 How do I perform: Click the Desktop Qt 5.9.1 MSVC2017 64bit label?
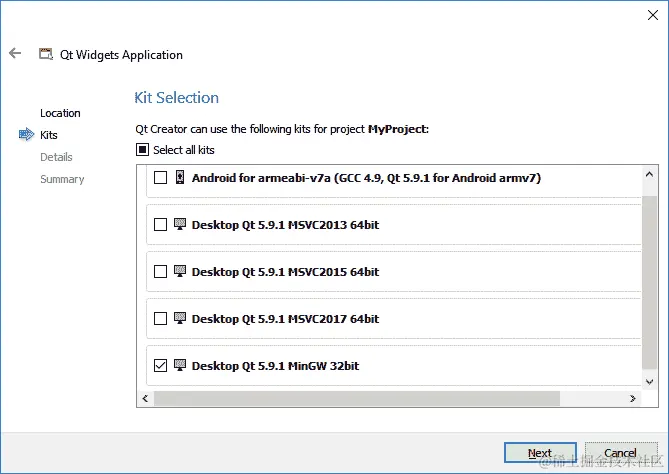285,319
